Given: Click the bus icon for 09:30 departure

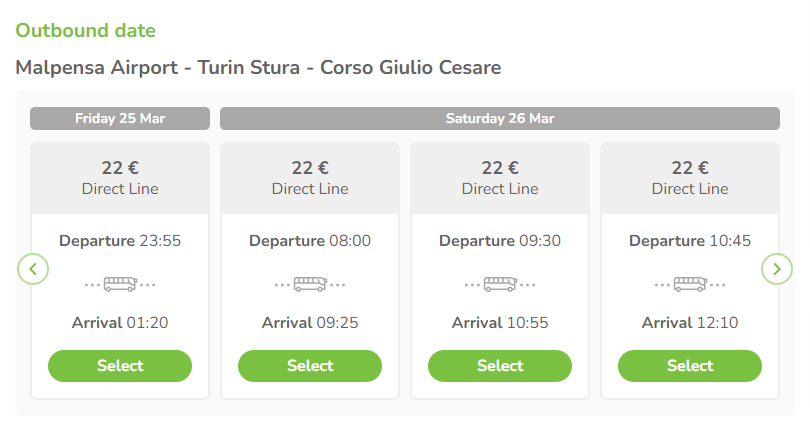Looking at the screenshot, I should pos(500,285).
